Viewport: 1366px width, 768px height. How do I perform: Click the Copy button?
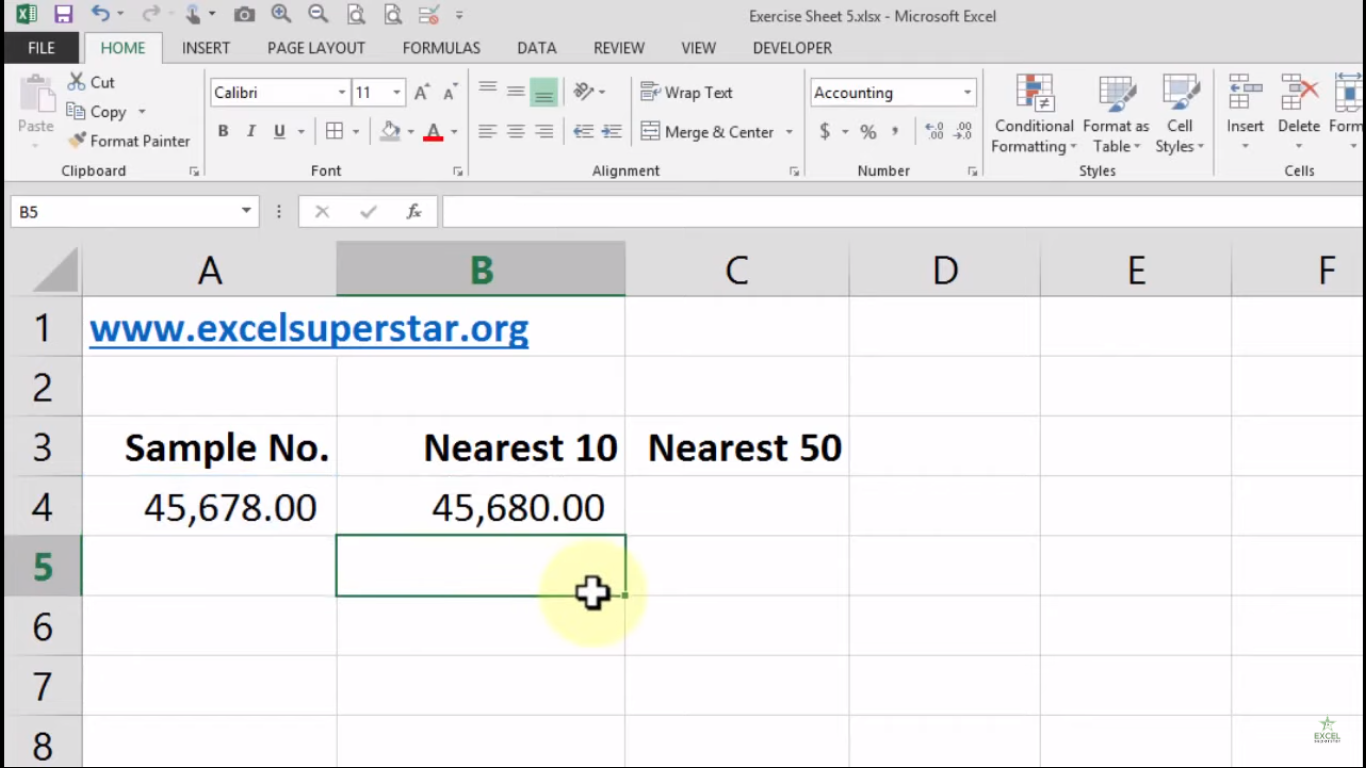point(96,112)
